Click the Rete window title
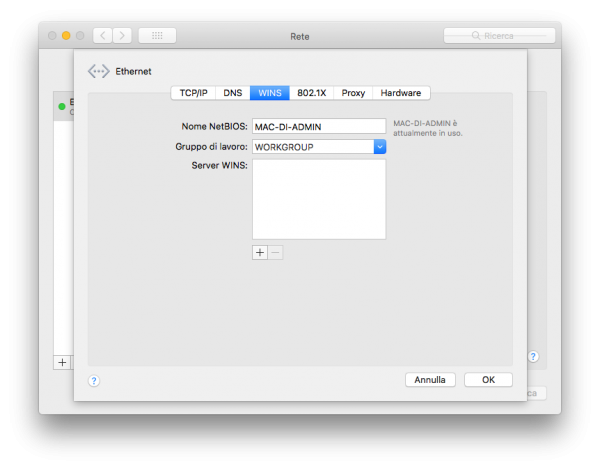This screenshot has height=470, width=600. click(300, 36)
